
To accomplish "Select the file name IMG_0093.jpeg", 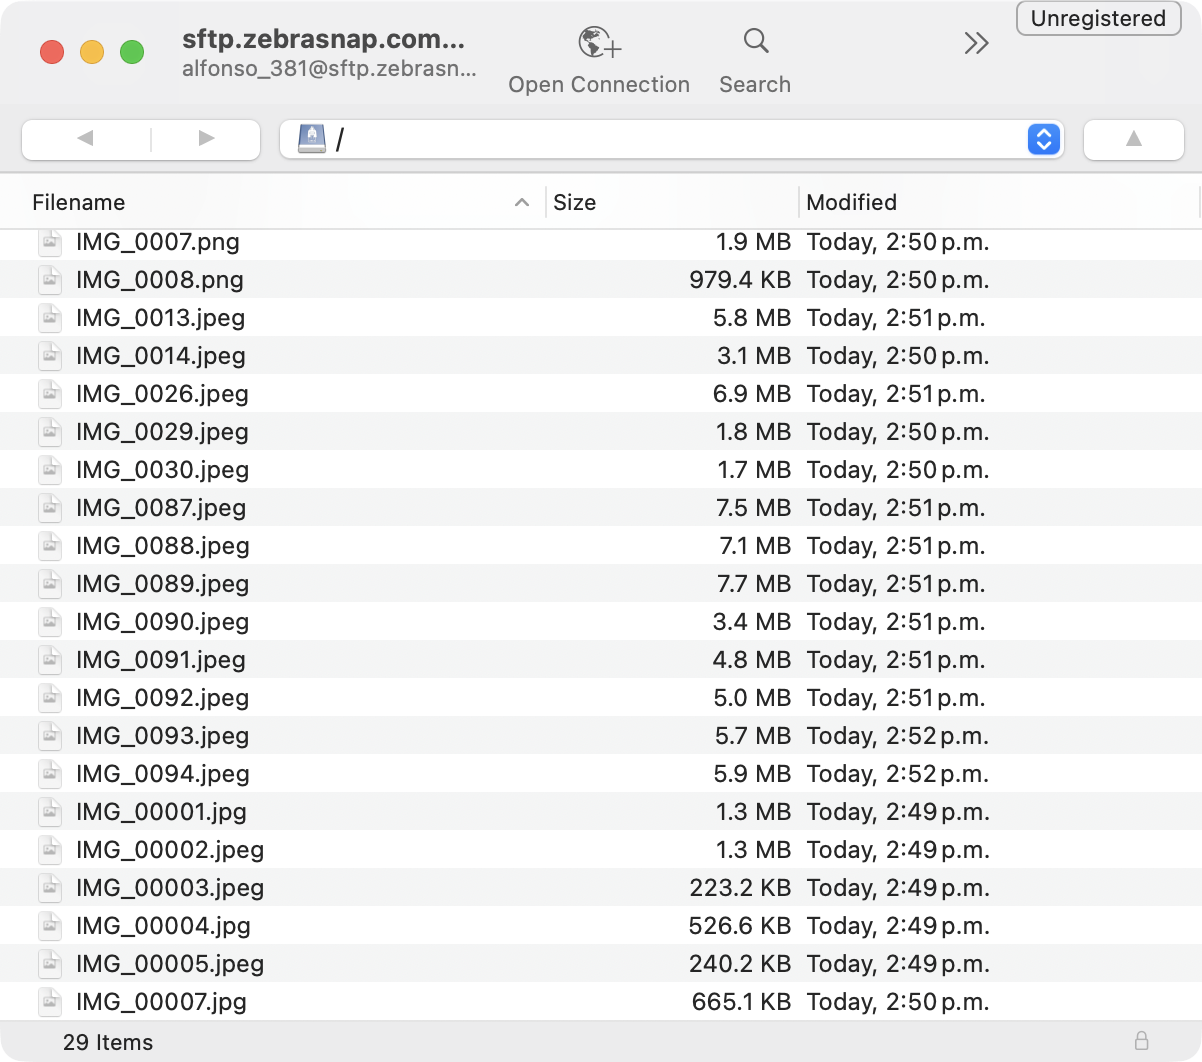I will point(162,736).
